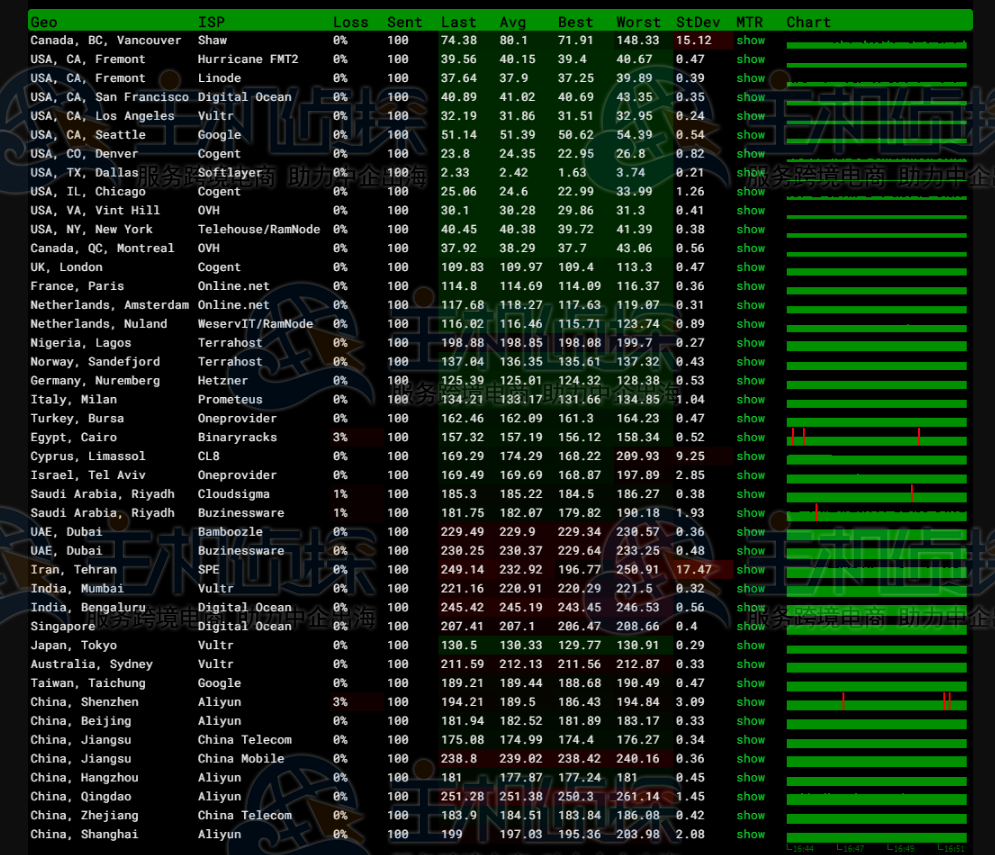Click the Loss column header
This screenshot has width=995, height=855.
click(x=350, y=22)
